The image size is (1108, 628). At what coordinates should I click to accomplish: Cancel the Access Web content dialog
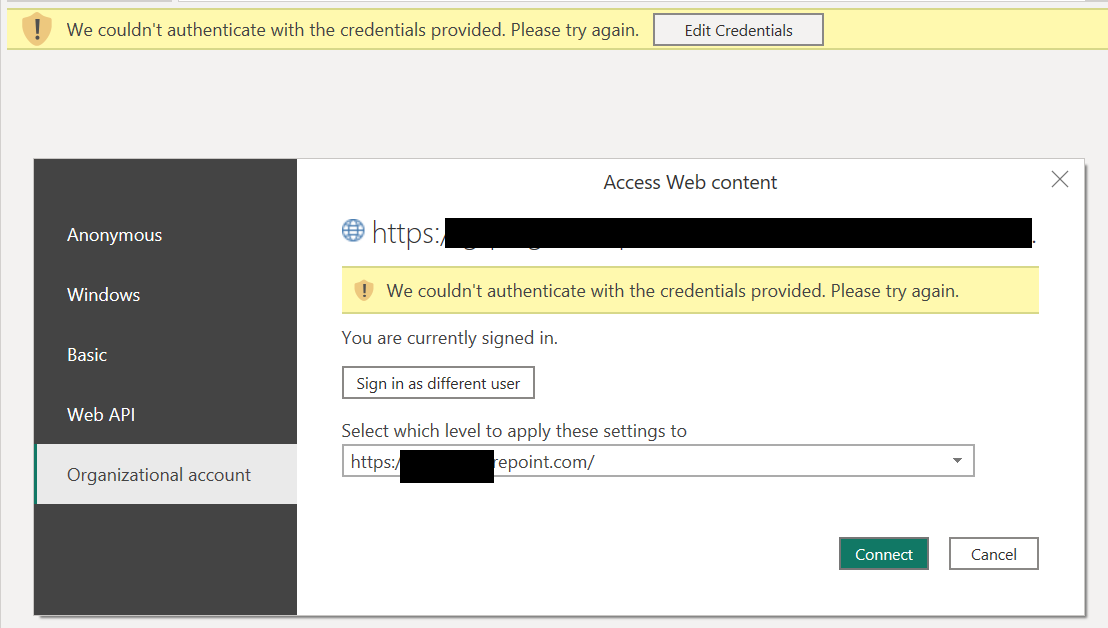994,555
